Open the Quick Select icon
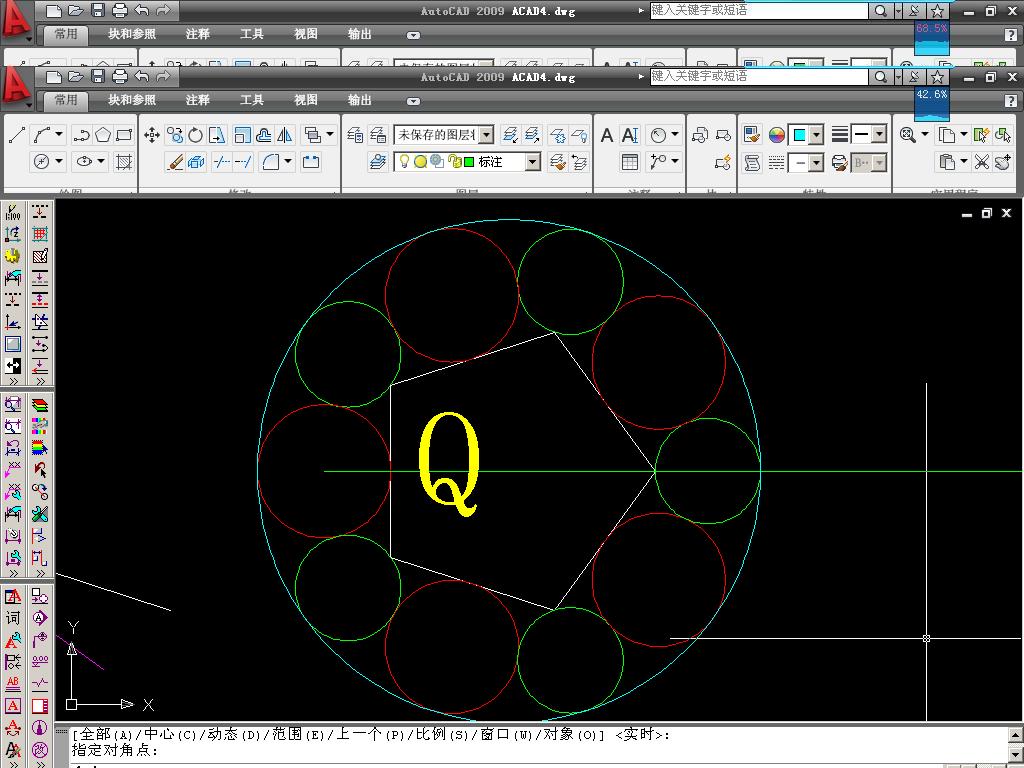The width and height of the screenshot is (1024, 768). [x=981, y=135]
